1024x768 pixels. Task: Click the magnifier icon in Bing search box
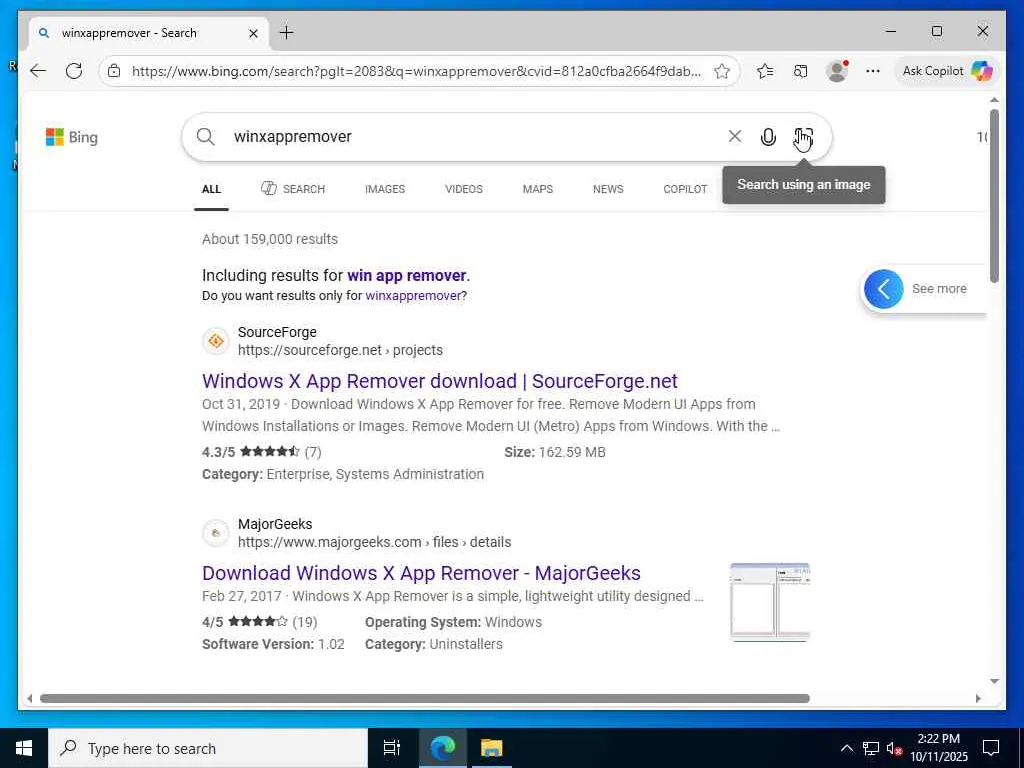pyautogui.click(x=205, y=136)
